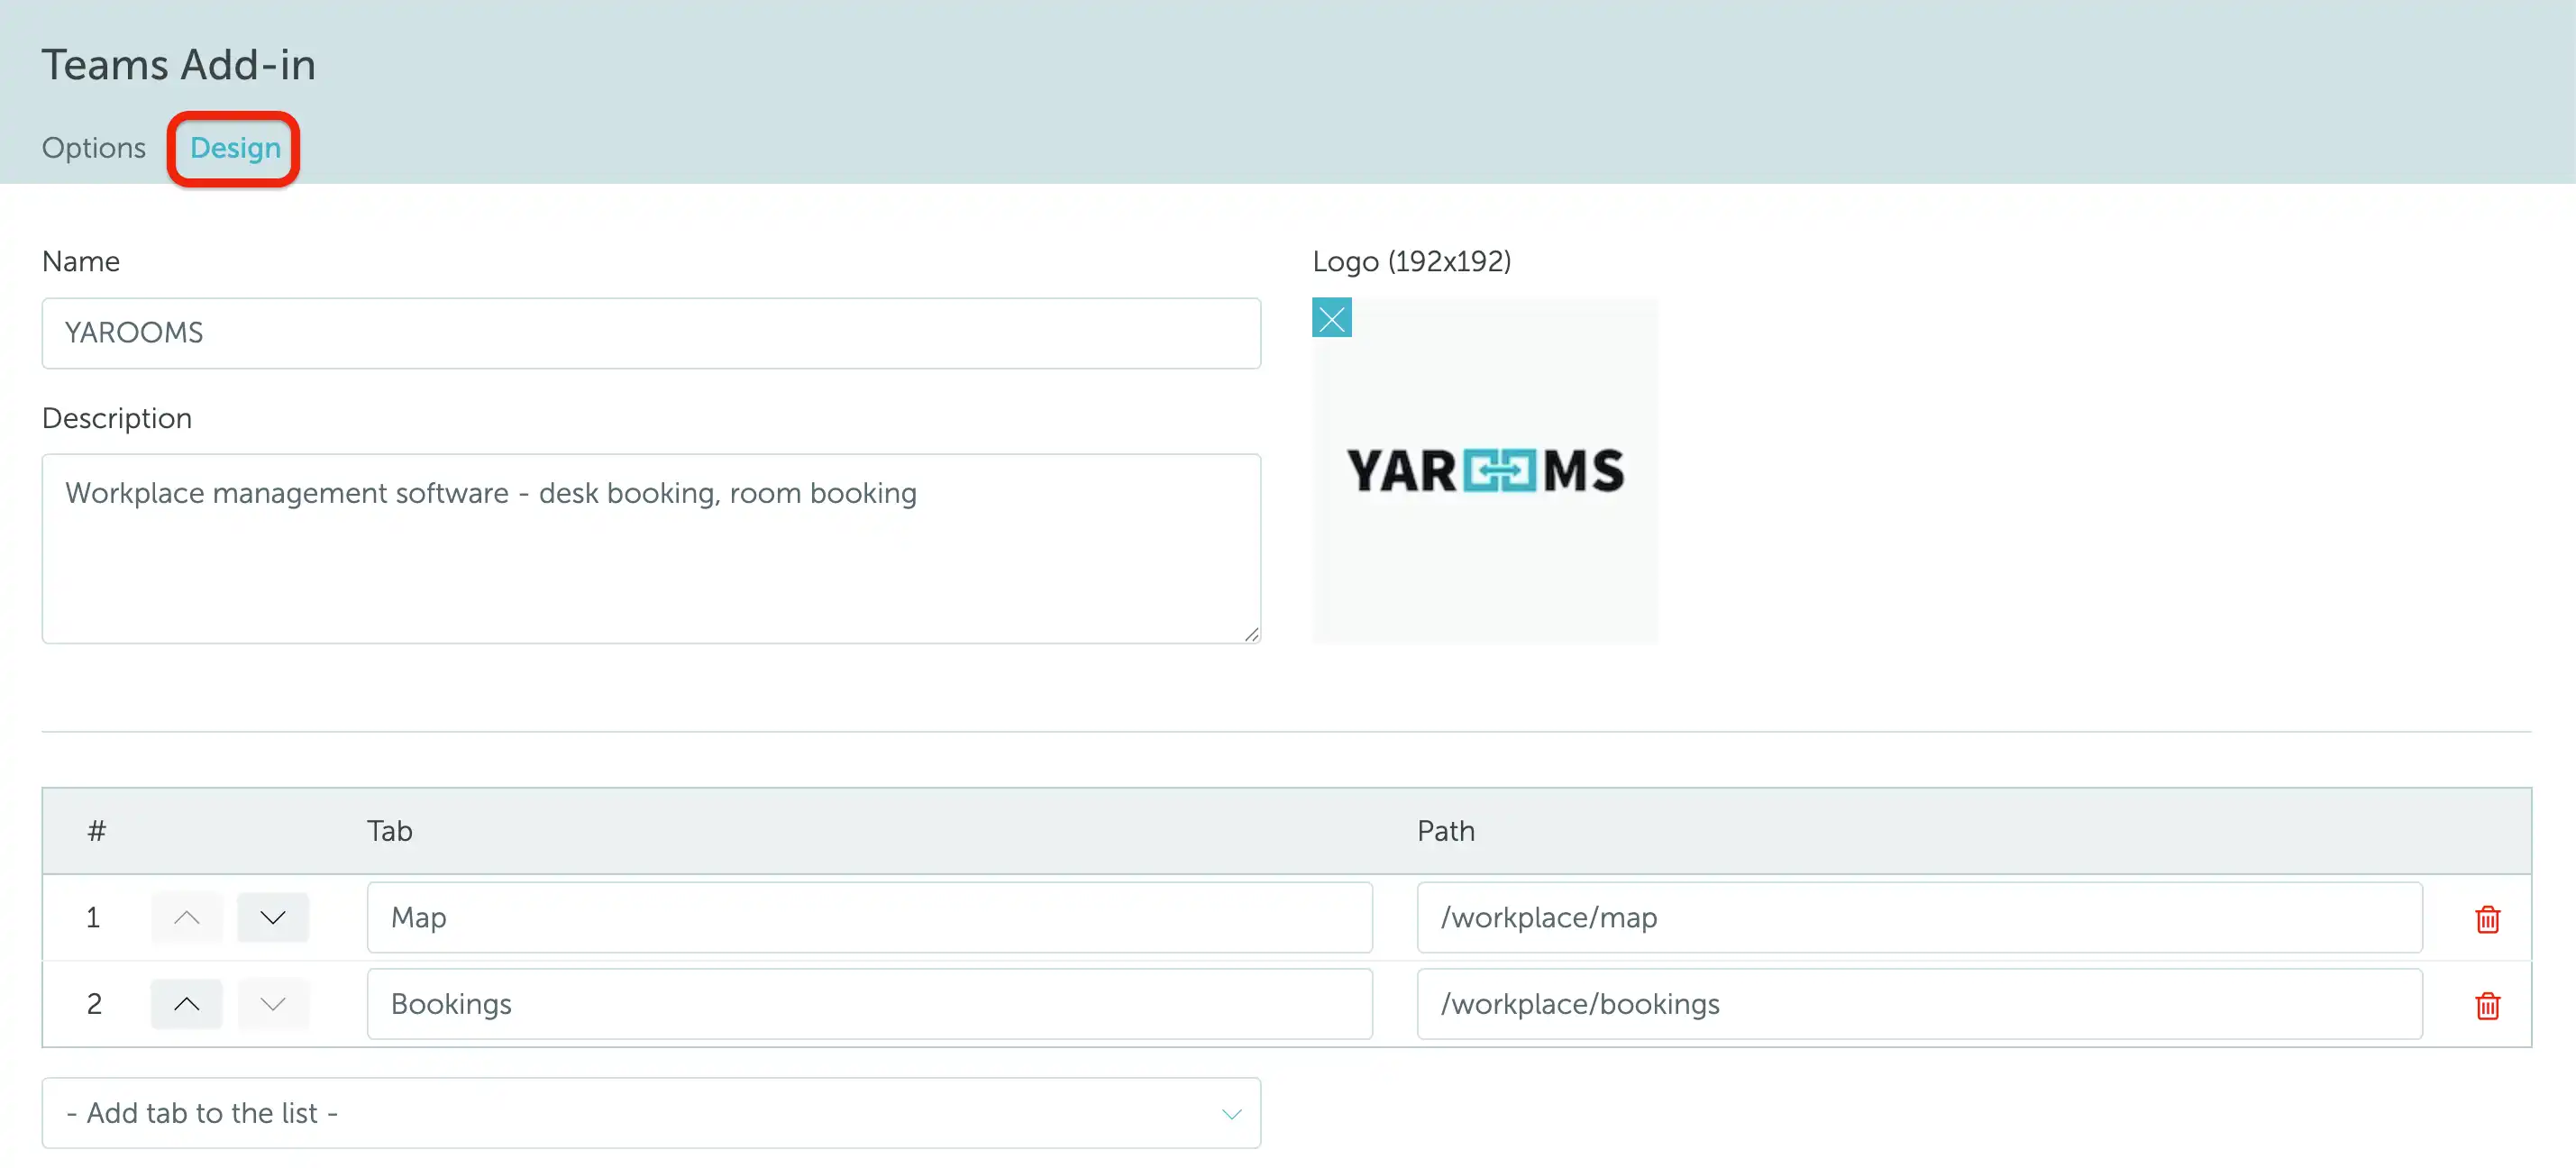Focus the Name field containing YAROOMS

(x=651, y=333)
